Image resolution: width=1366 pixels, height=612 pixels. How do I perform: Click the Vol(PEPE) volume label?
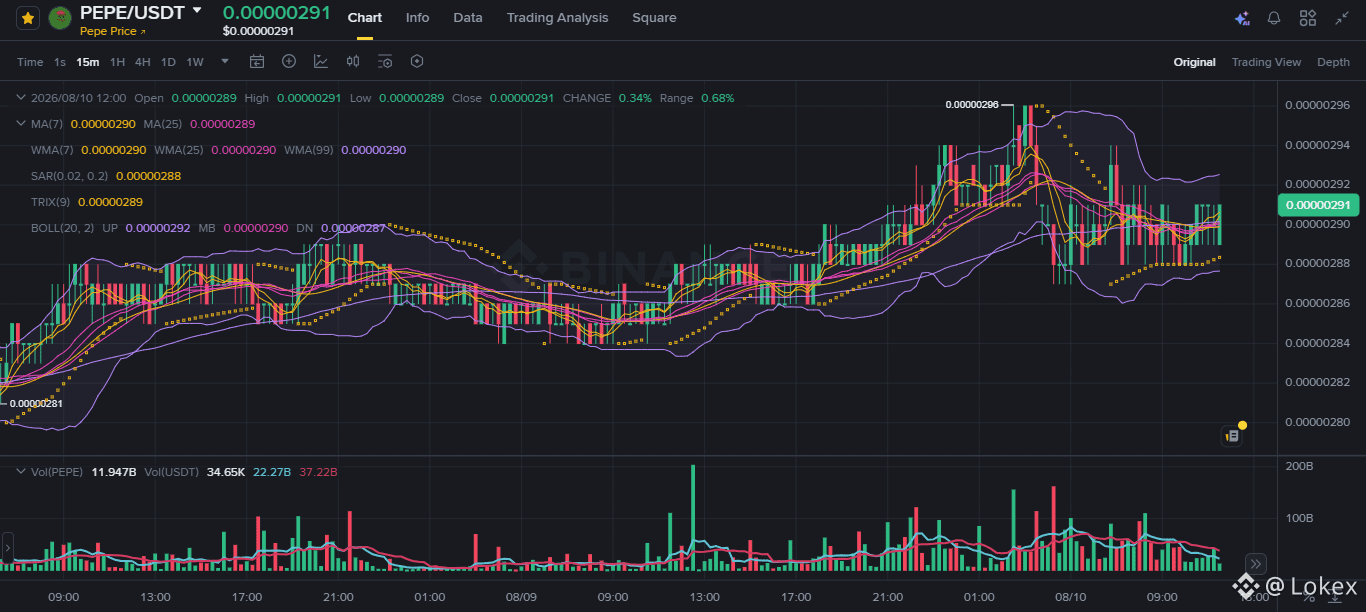(x=57, y=471)
